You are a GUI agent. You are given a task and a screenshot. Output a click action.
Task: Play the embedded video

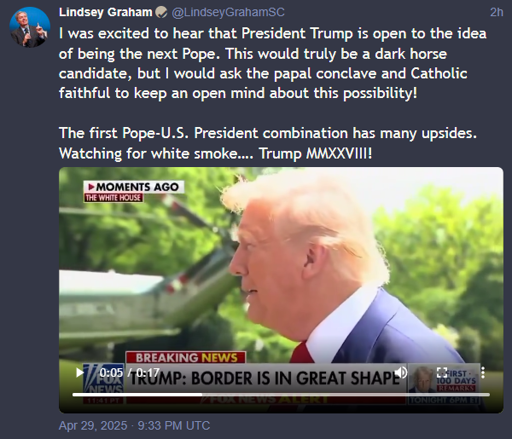coord(80,373)
